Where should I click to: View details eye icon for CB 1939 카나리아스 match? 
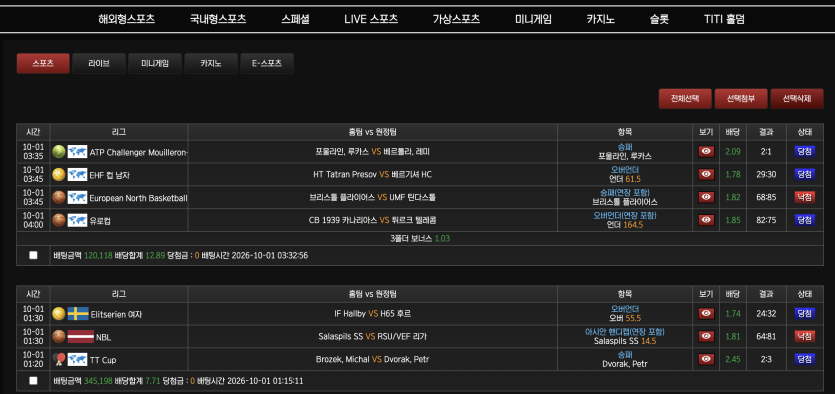706,220
